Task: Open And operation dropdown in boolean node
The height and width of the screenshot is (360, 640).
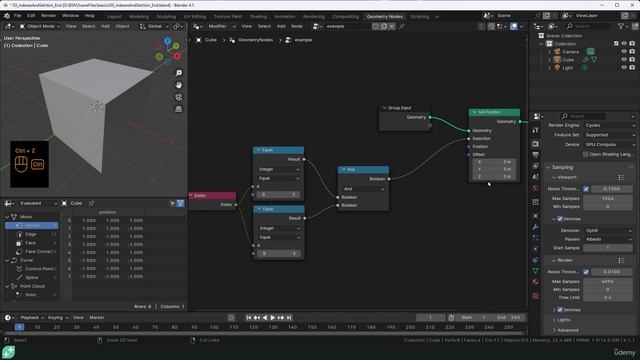Action: pyautogui.click(x=363, y=189)
